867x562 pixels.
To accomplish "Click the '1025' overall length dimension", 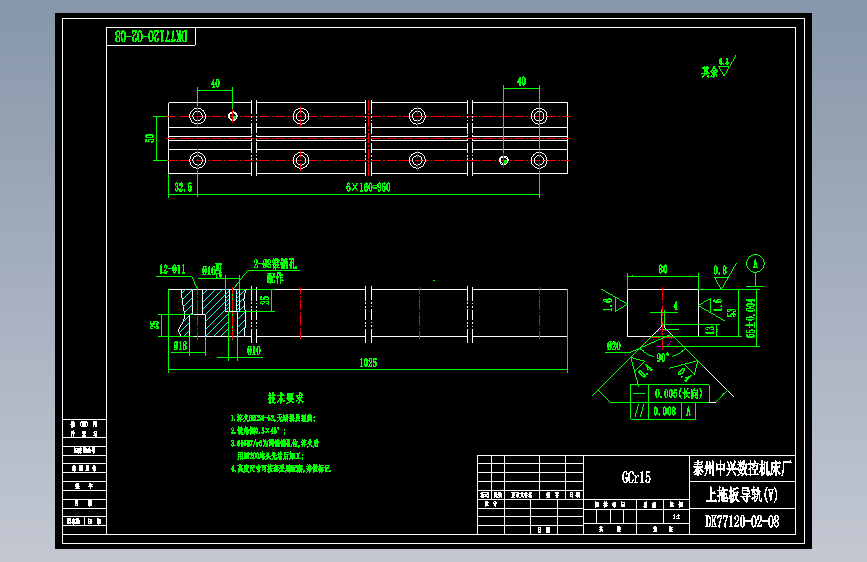I will click(x=368, y=363).
